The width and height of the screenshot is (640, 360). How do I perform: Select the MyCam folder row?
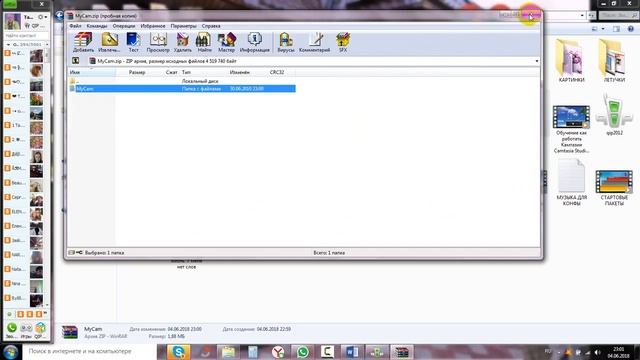click(182, 89)
